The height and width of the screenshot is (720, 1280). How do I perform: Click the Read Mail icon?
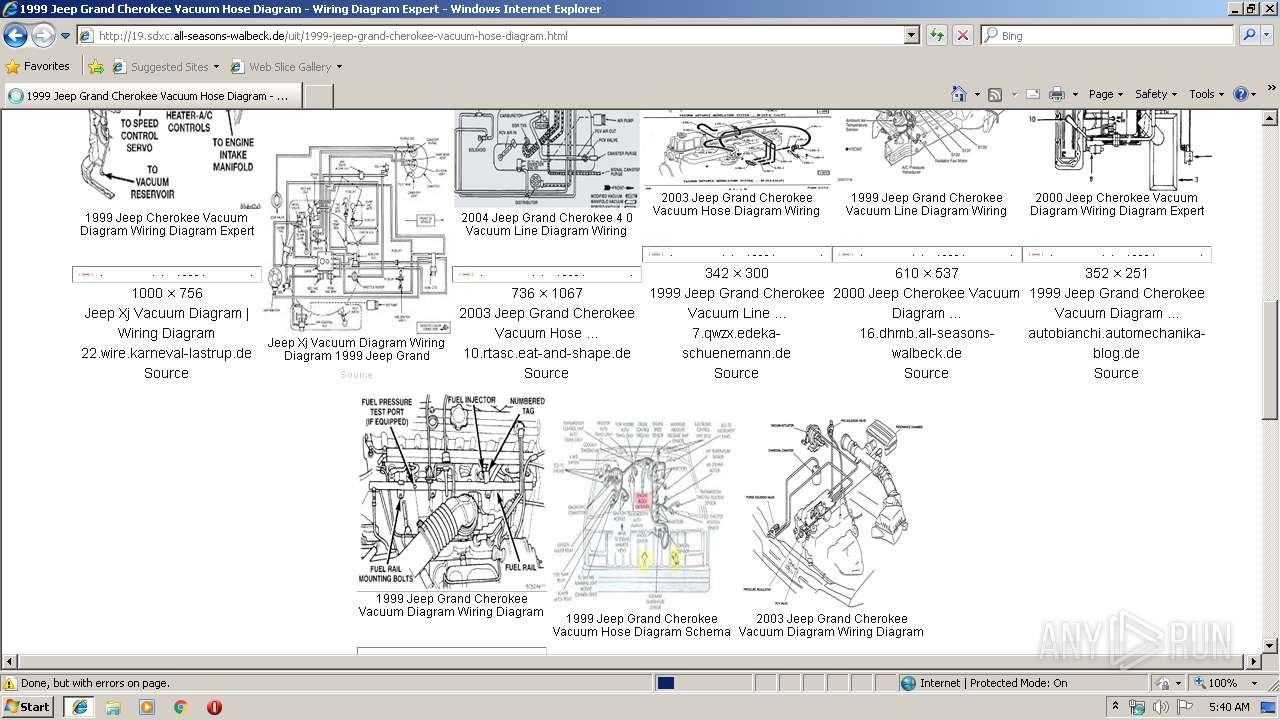point(1033,94)
